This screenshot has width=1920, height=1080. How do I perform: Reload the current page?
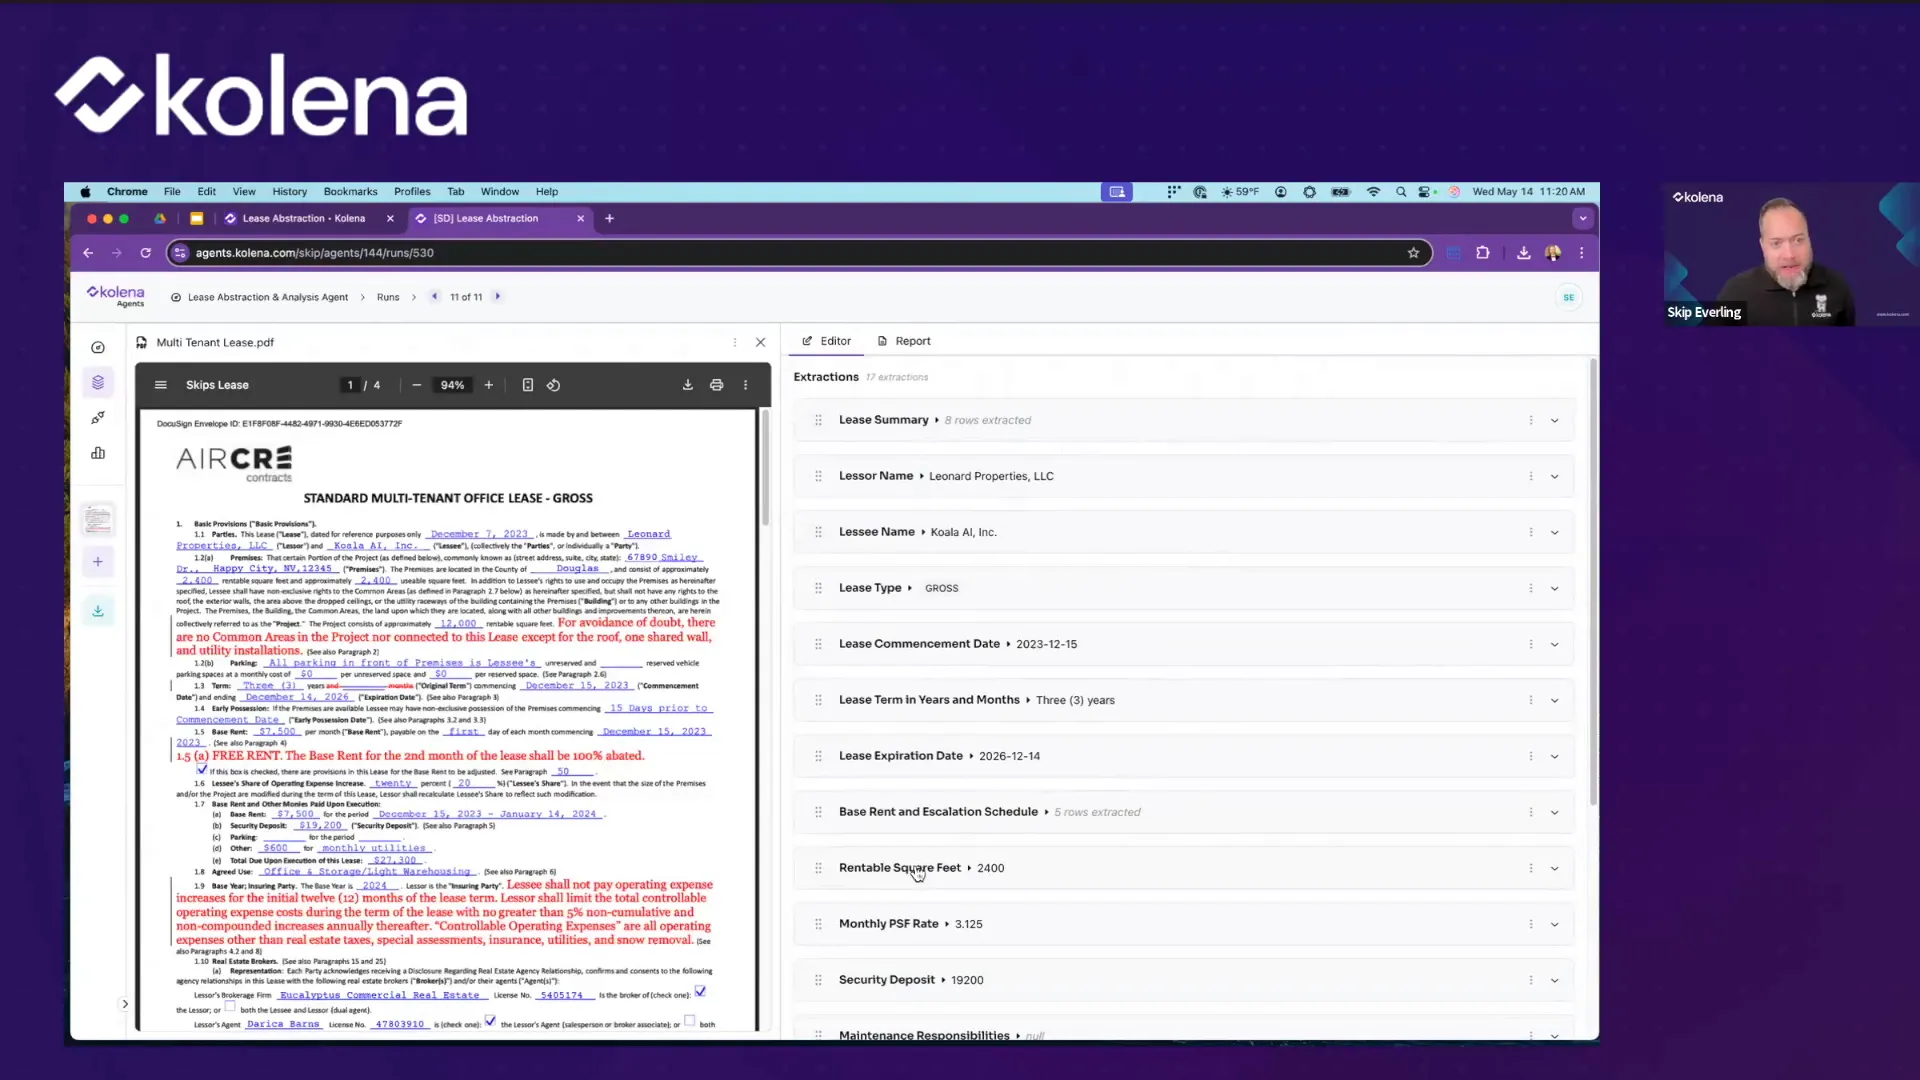(x=146, y=253)
